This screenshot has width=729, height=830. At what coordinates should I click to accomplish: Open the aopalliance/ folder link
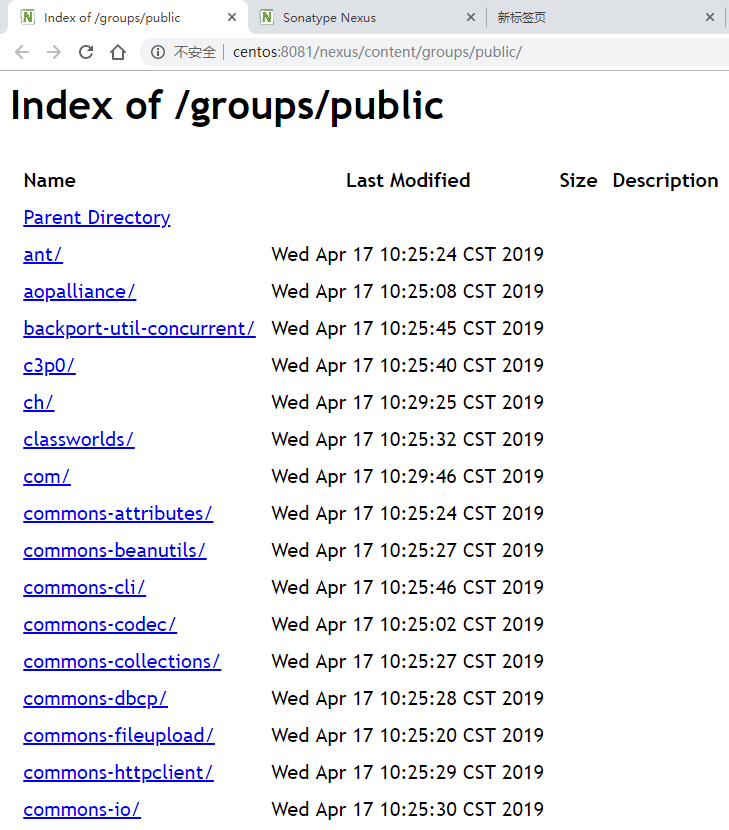(x=79, y=292)
